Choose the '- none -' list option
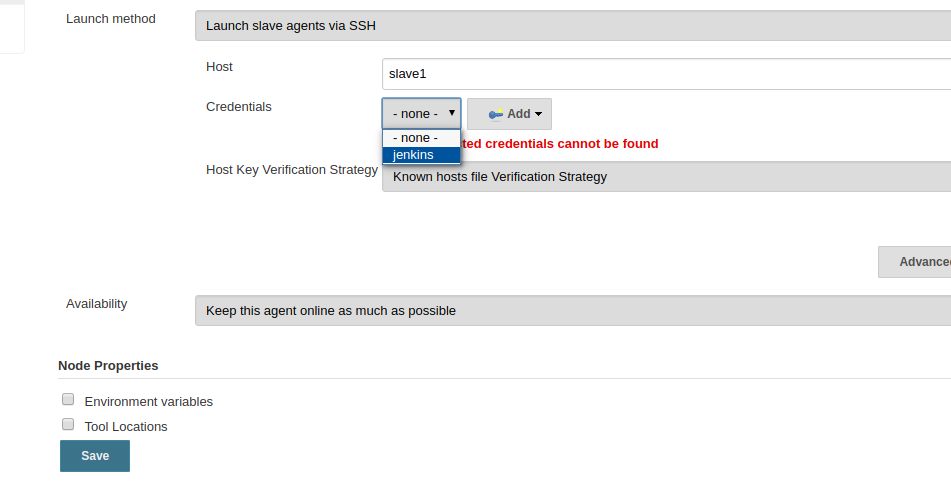Viewport: 951px width, 499px height. [421, 138]
